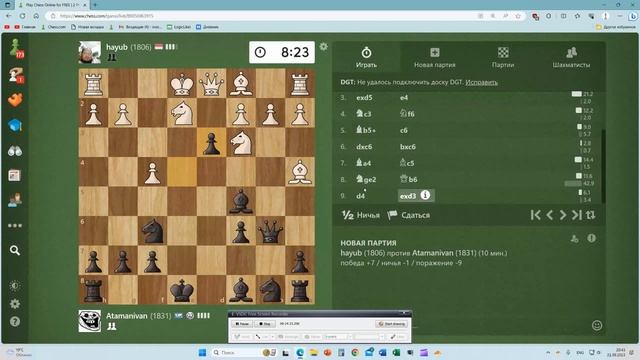Click the info icon next to exd3
Image resolution: width=640 pixels, height=360 pixels.
pos(425,195)
